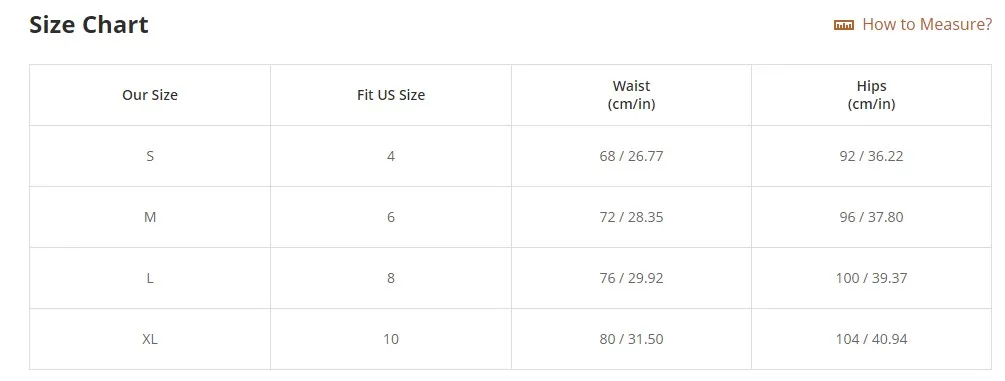This screenshot has width=1005, height=381.
Task: Click the Size Chart heading
Action: (88, 25)
